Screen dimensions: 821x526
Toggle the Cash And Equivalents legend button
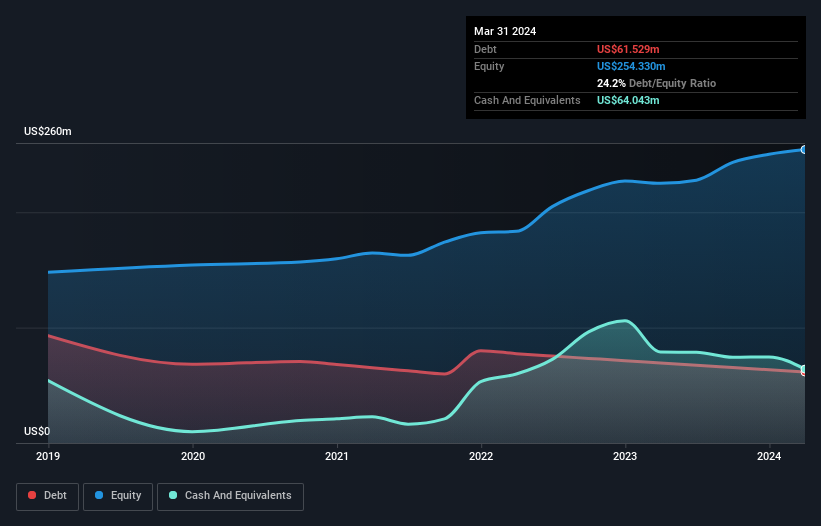click(230, 496)
